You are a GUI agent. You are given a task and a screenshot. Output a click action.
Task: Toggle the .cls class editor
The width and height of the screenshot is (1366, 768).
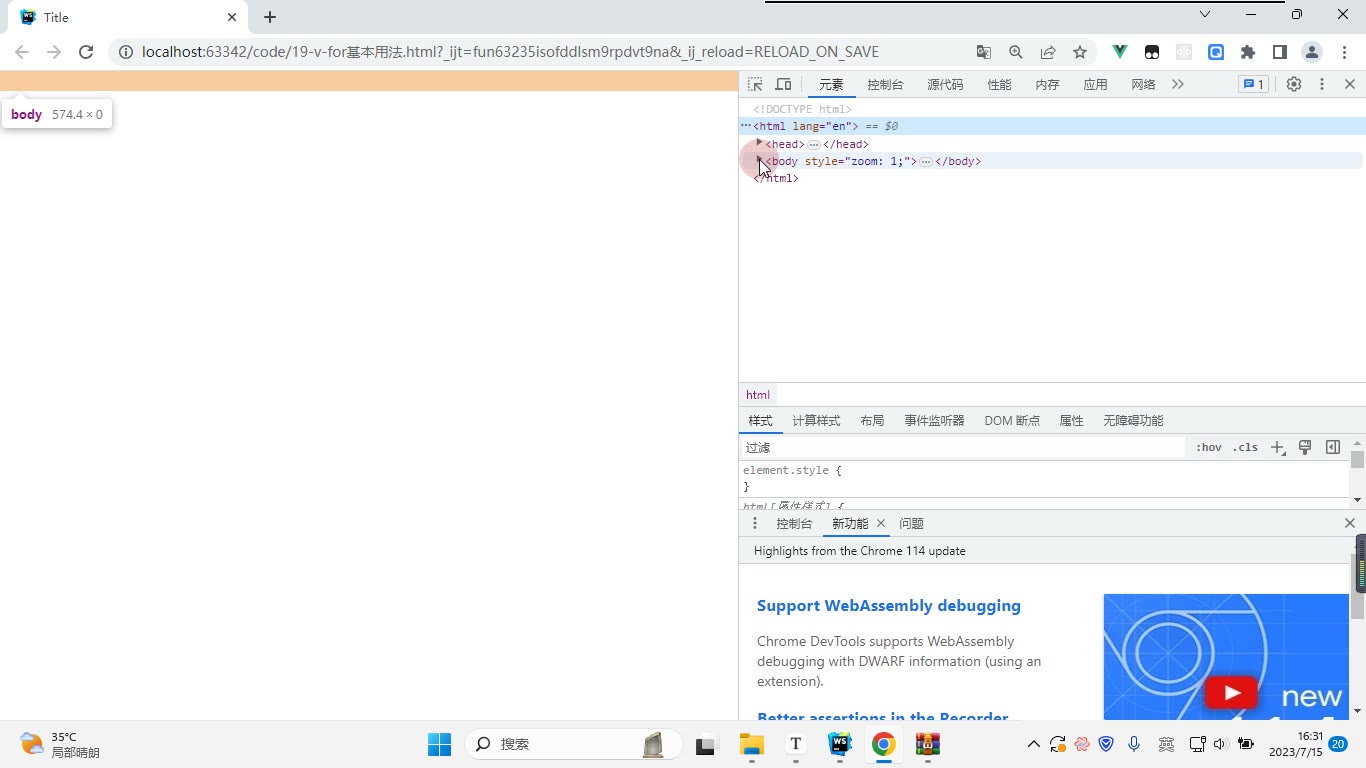(x=1245, y=448)
